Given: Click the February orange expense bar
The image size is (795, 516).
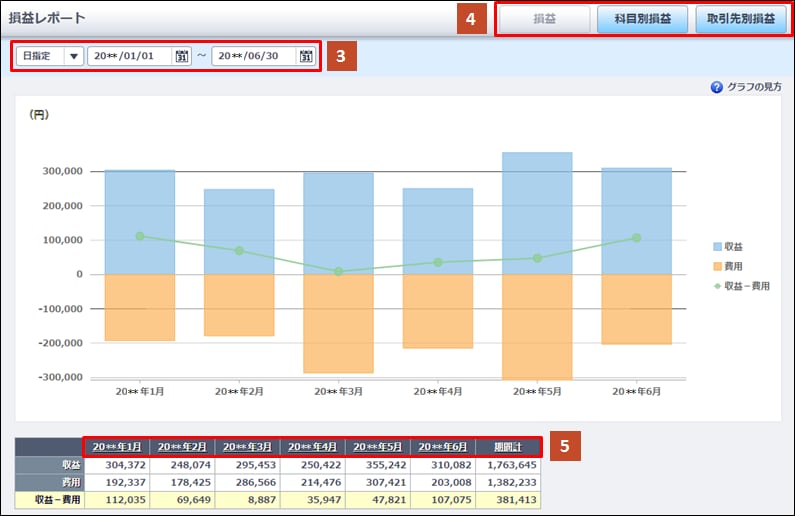Looking at the screenshot, I should tap(239, 305).
